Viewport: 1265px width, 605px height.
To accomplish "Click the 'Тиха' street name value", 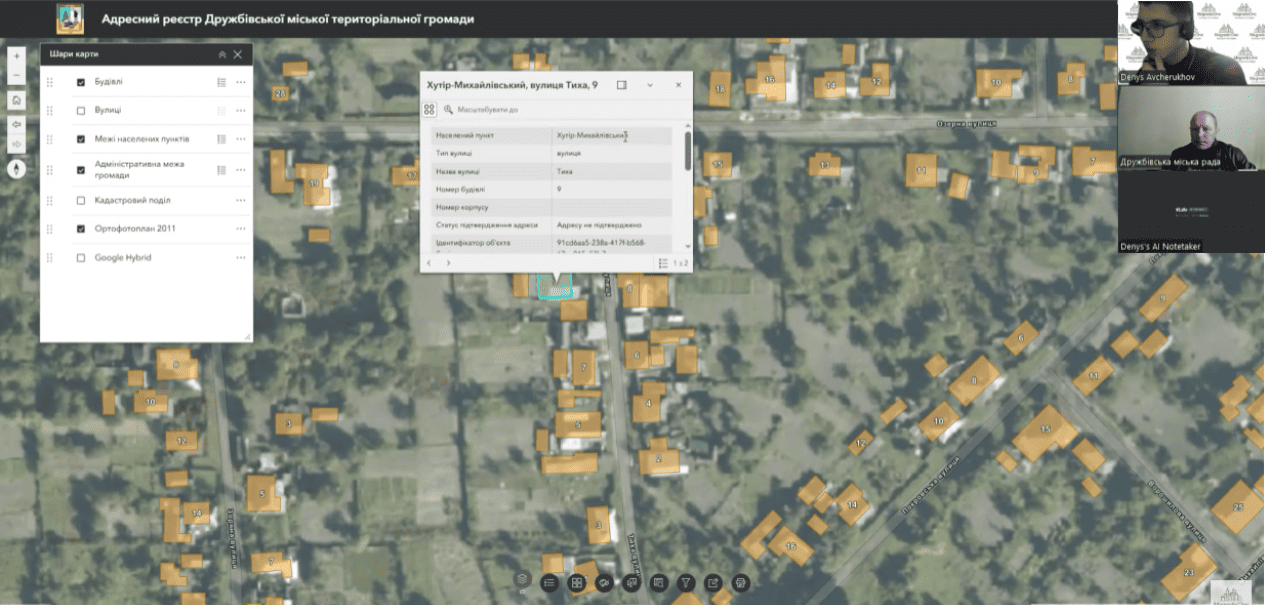I will click(566, 171).
